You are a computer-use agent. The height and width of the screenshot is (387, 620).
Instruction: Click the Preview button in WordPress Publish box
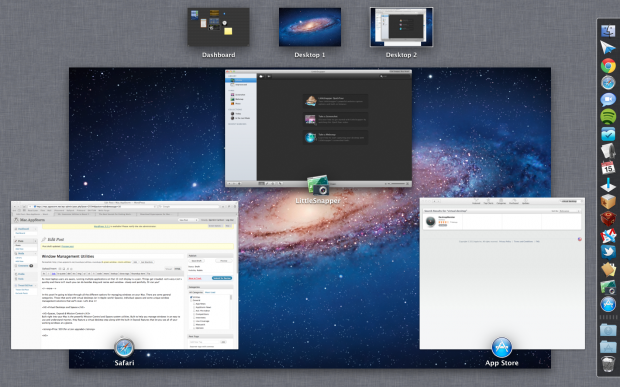coord(224,261)
